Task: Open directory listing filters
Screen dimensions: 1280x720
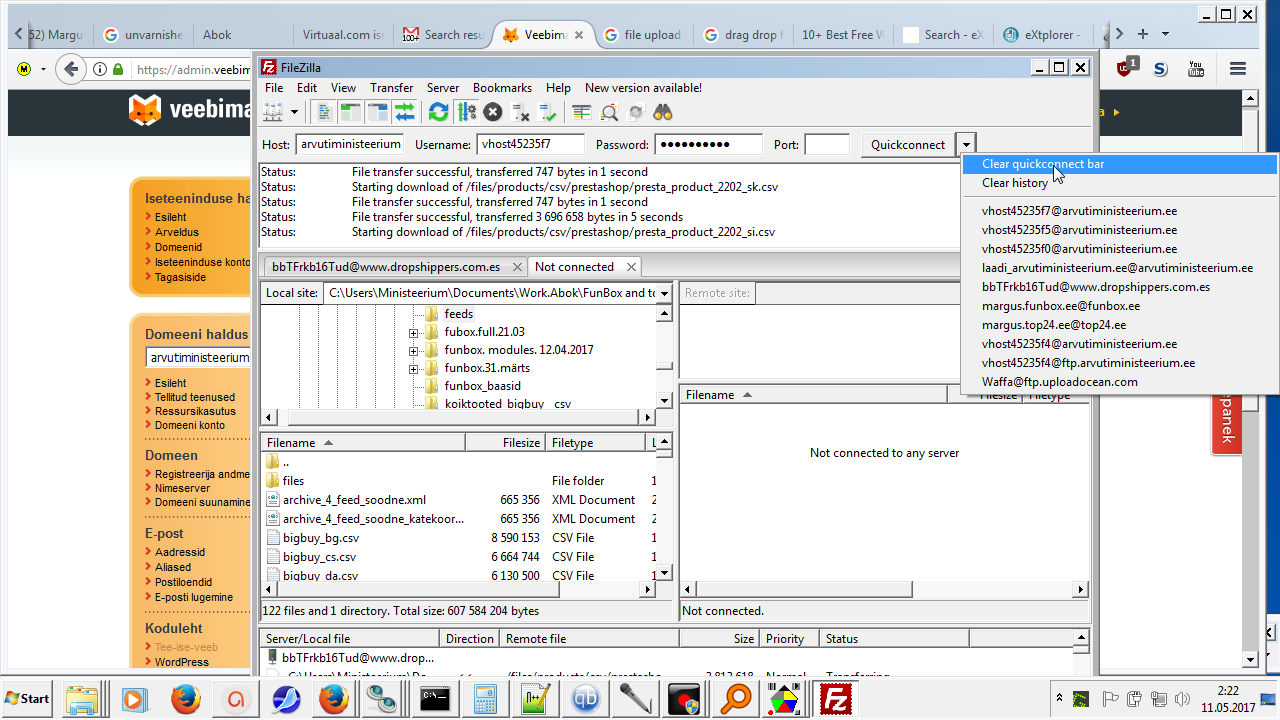Action: tap(582, 112)
